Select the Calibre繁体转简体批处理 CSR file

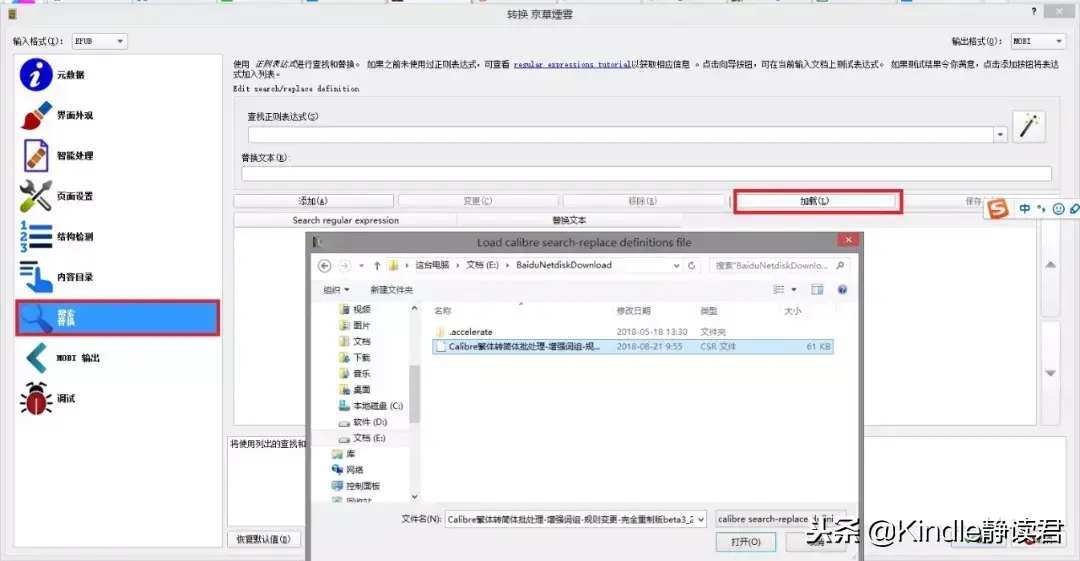632,347
